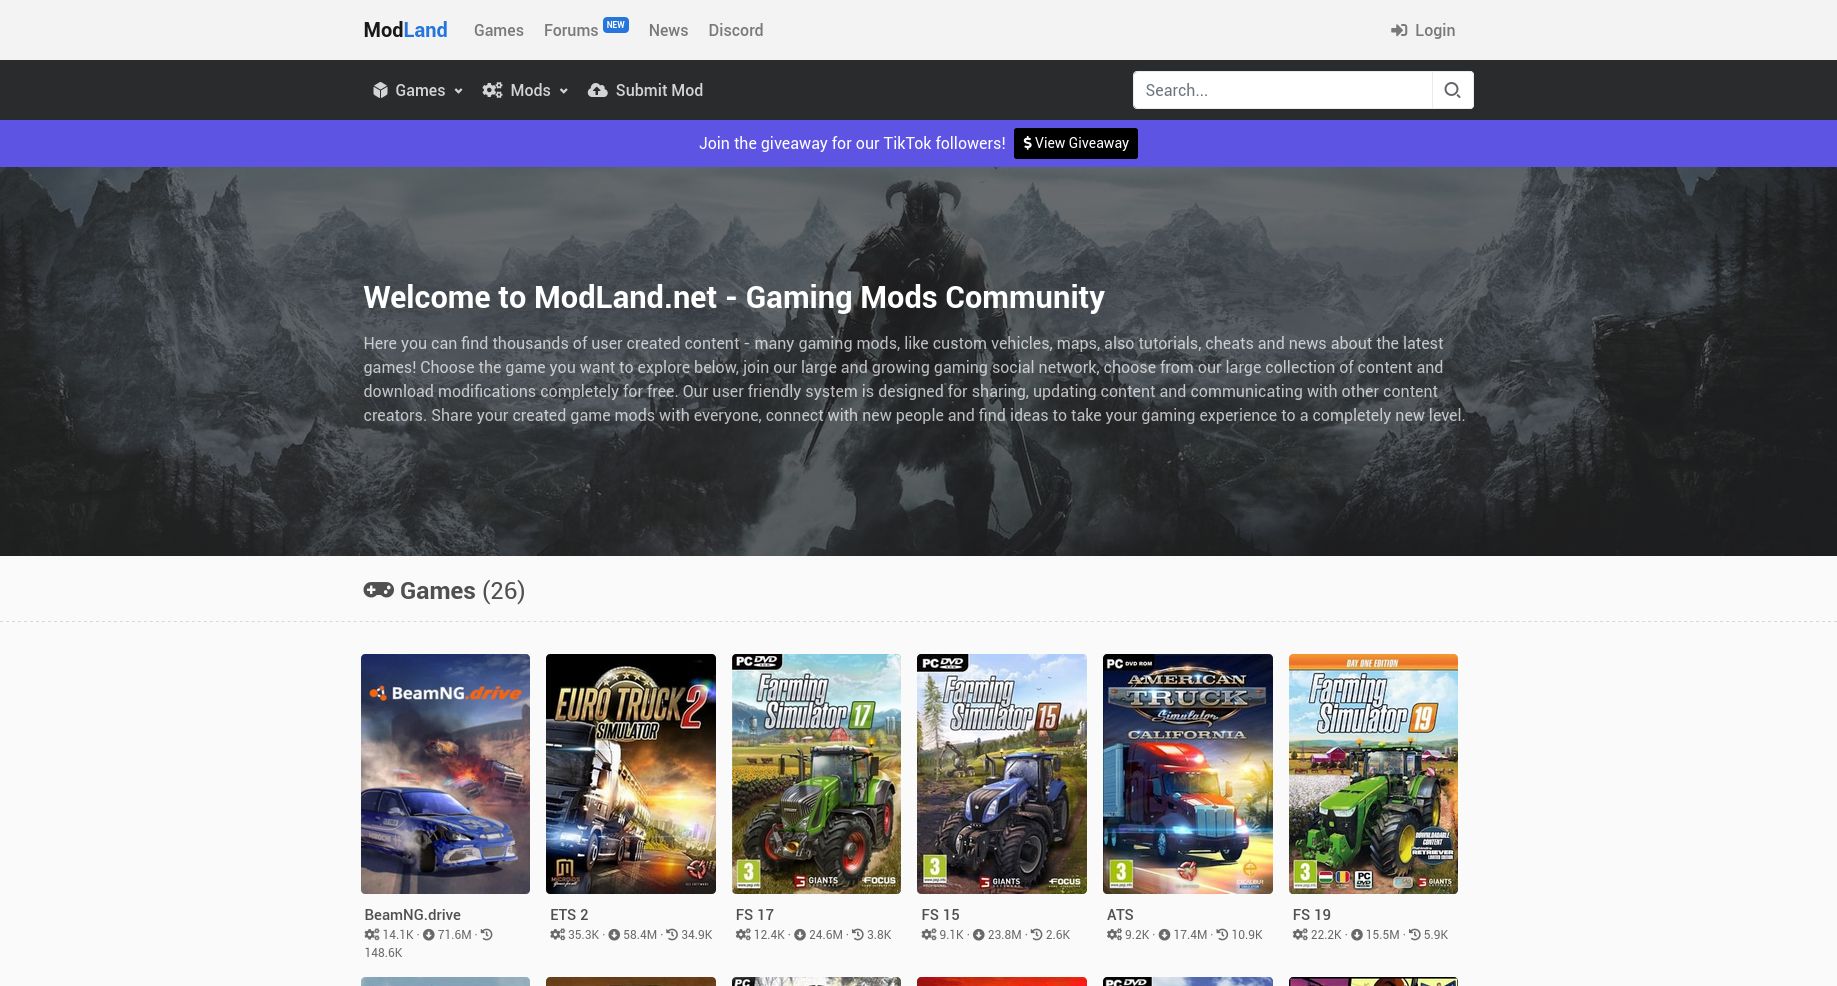Screen dimensions: 1837x986
Task: Click FS 15 downloads count 23.8M
Action: 1005,935
